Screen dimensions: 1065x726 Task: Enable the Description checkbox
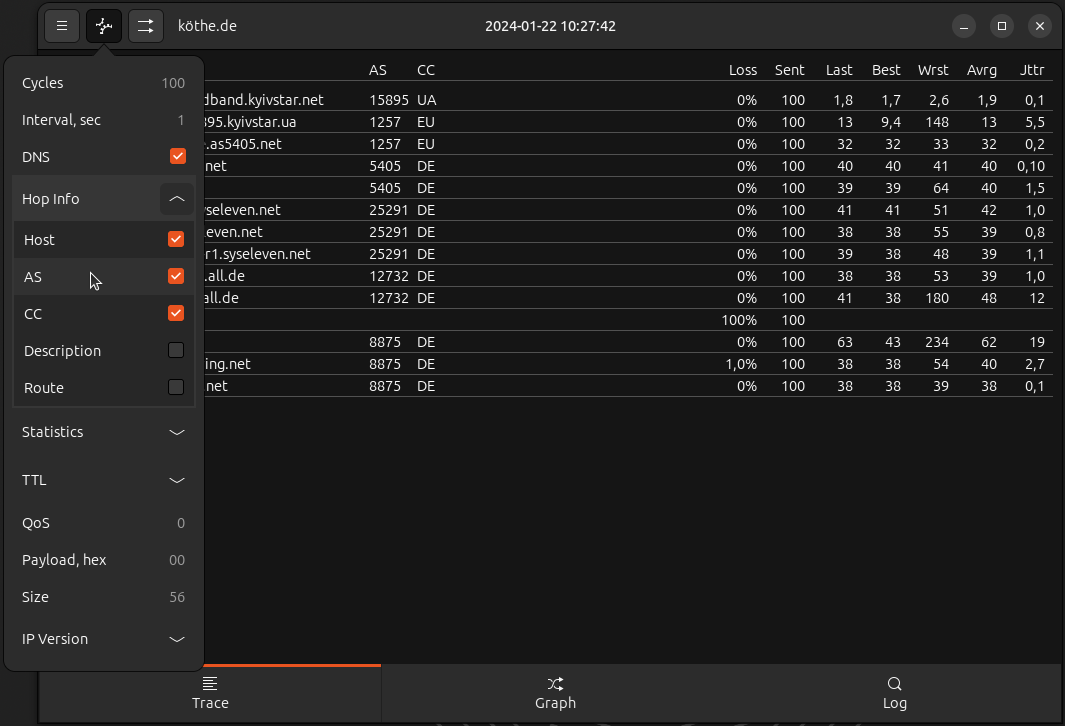point(176,350)
